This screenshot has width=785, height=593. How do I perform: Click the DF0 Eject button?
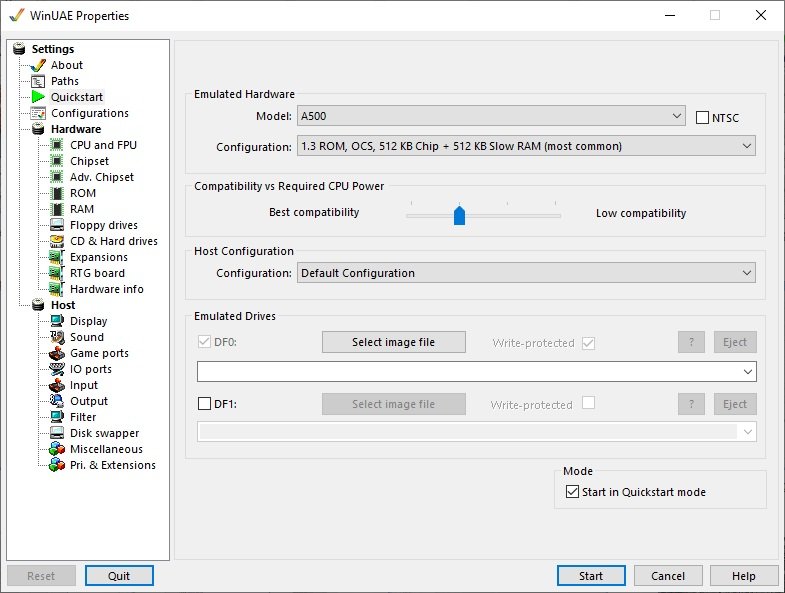coord(735,342)
